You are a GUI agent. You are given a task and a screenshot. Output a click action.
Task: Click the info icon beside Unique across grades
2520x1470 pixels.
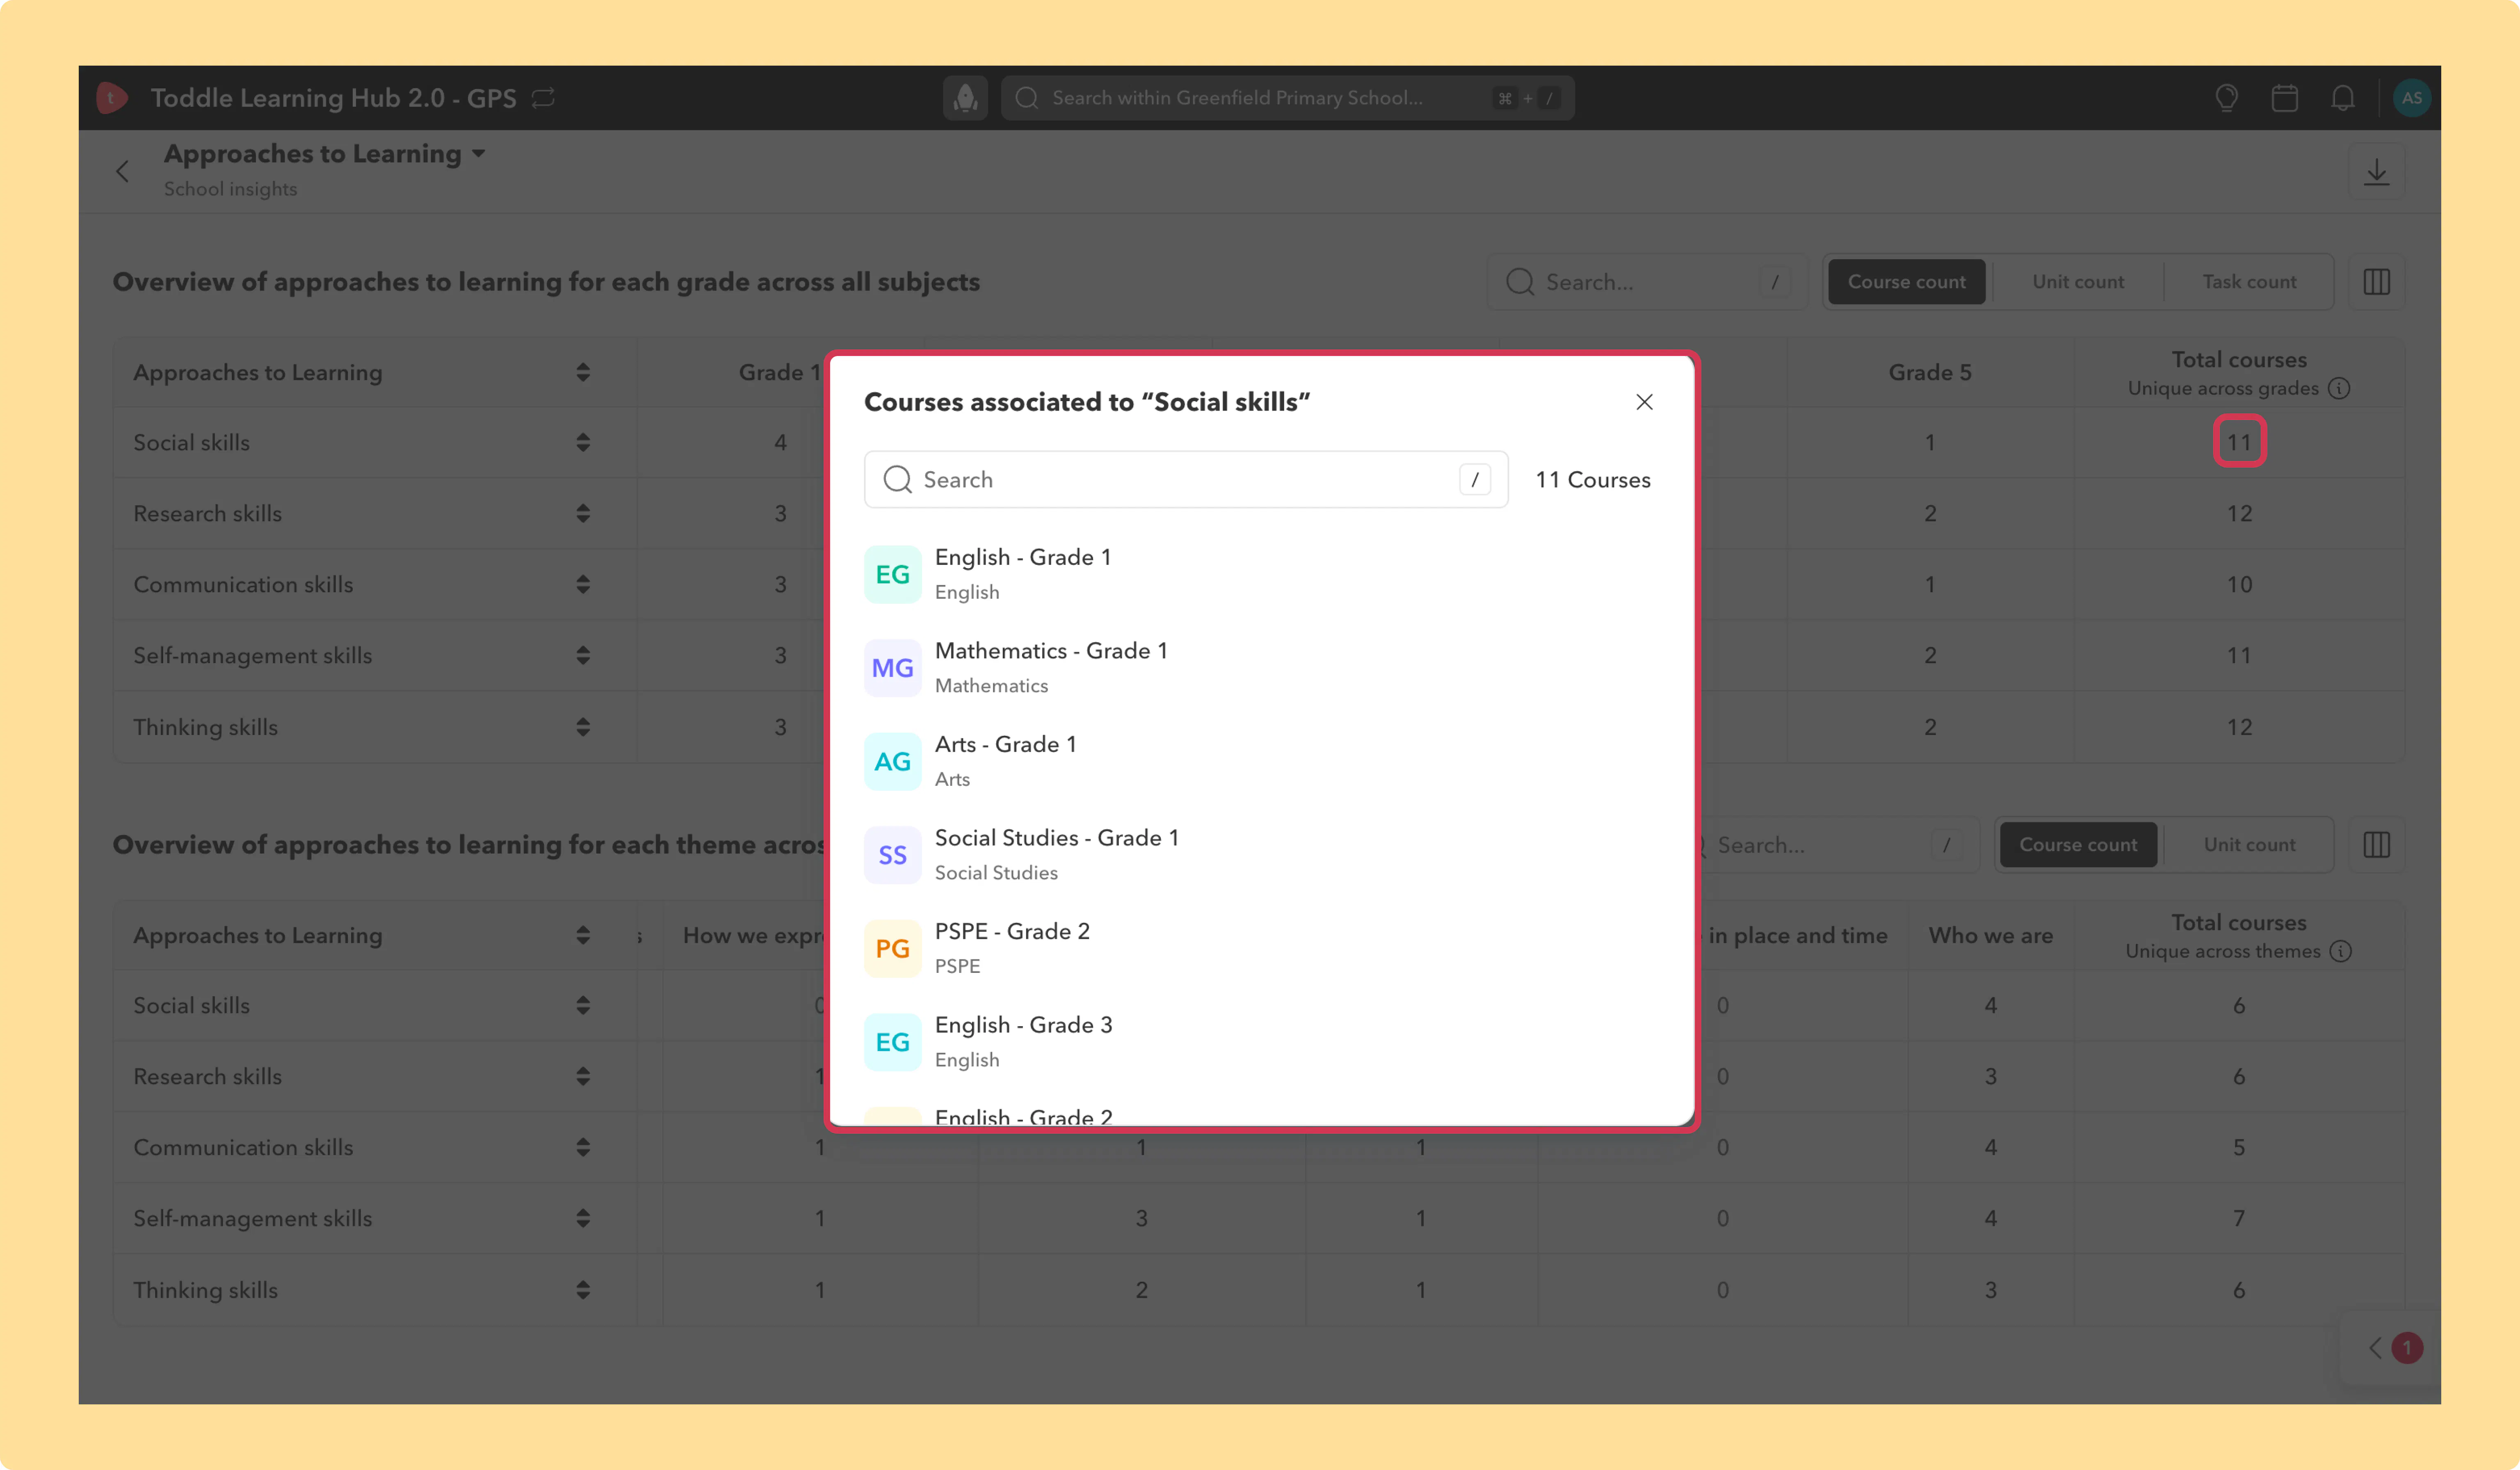[x=2339, y=389]
